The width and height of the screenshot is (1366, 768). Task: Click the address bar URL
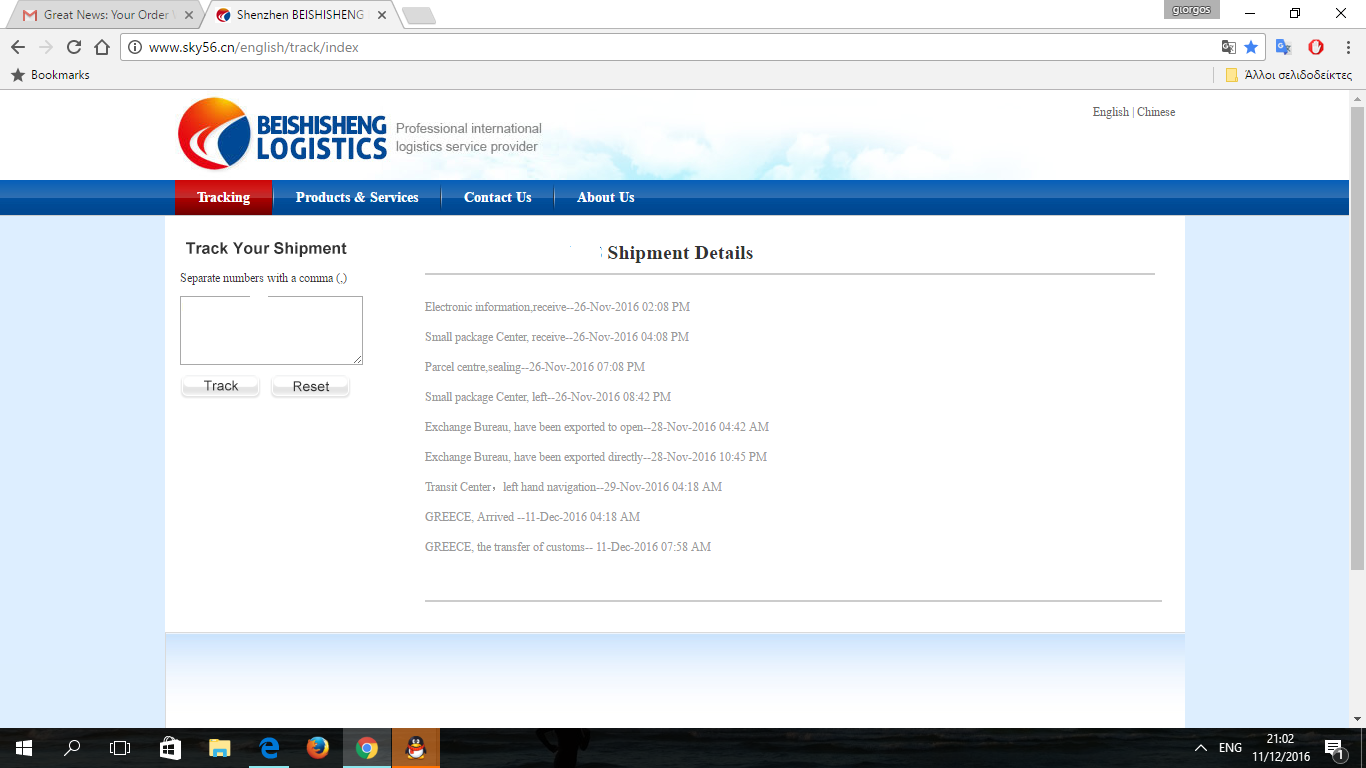(x=254, y=47)
